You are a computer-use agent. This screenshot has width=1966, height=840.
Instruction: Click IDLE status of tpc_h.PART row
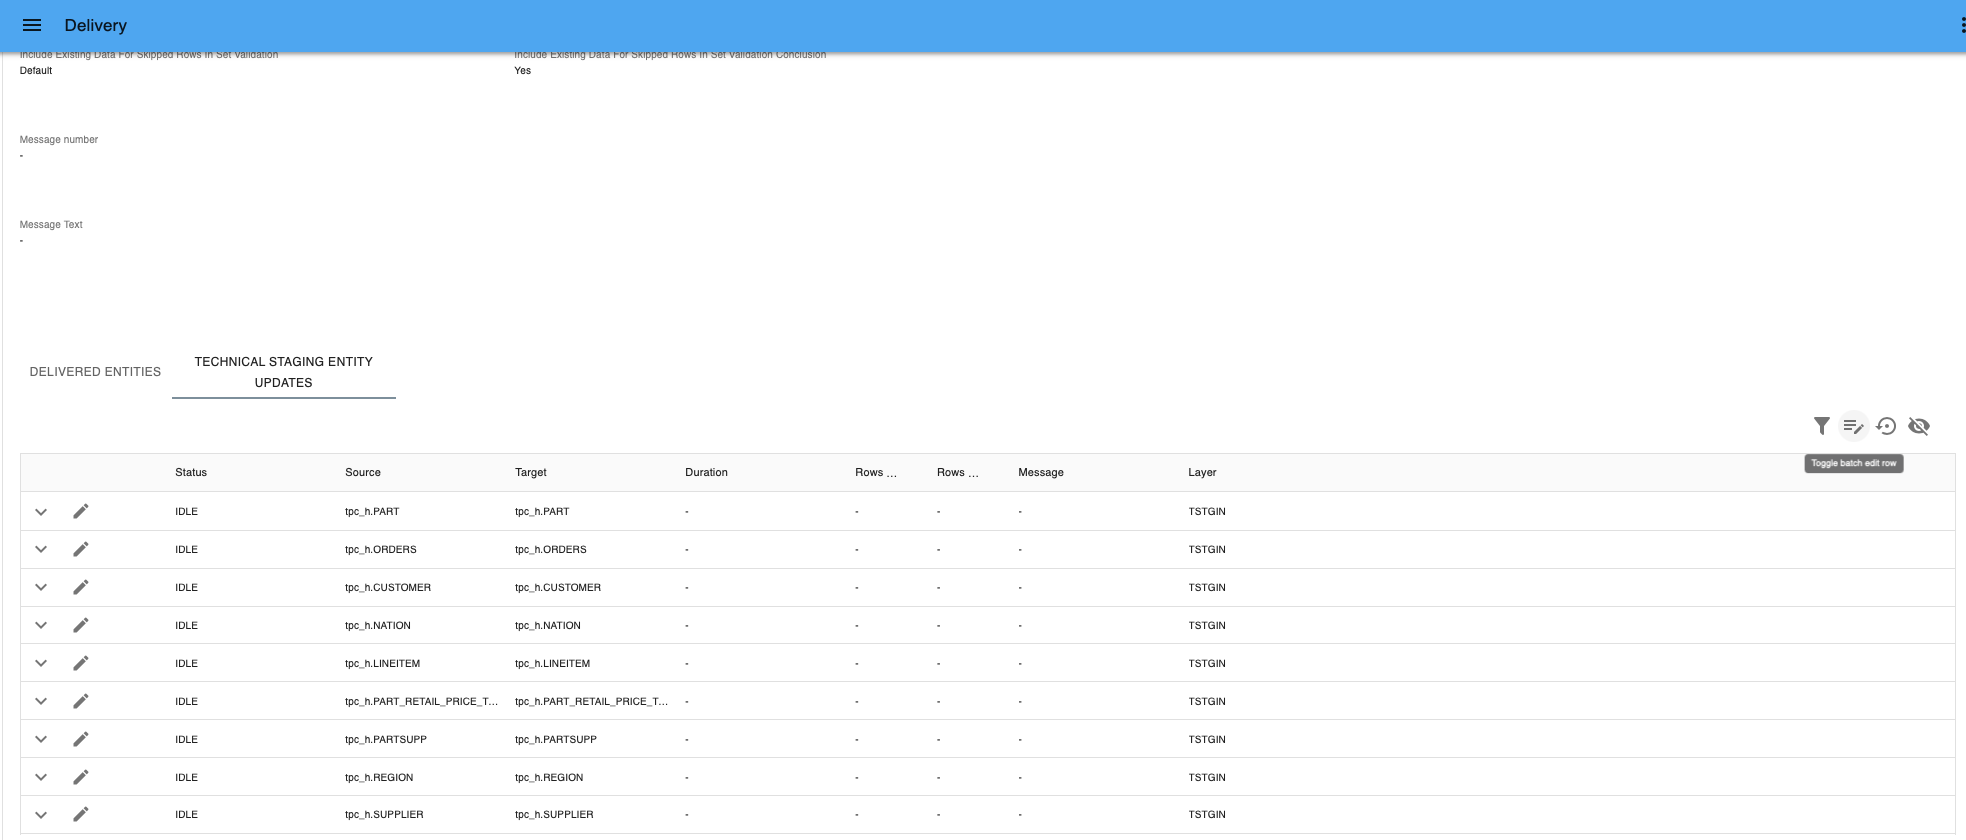186,512
